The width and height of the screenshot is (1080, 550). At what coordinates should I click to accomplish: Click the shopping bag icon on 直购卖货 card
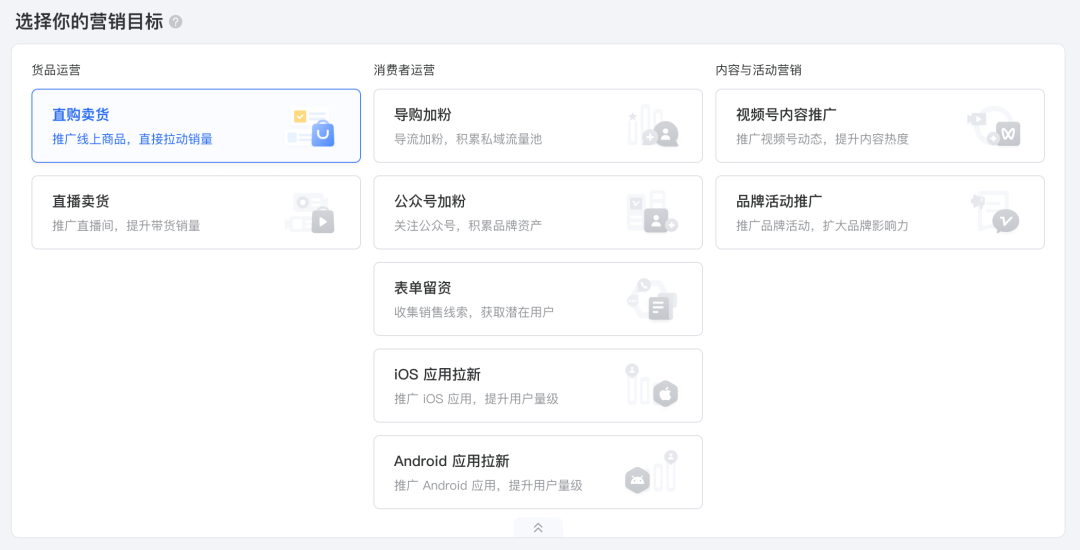pos(322,134)
